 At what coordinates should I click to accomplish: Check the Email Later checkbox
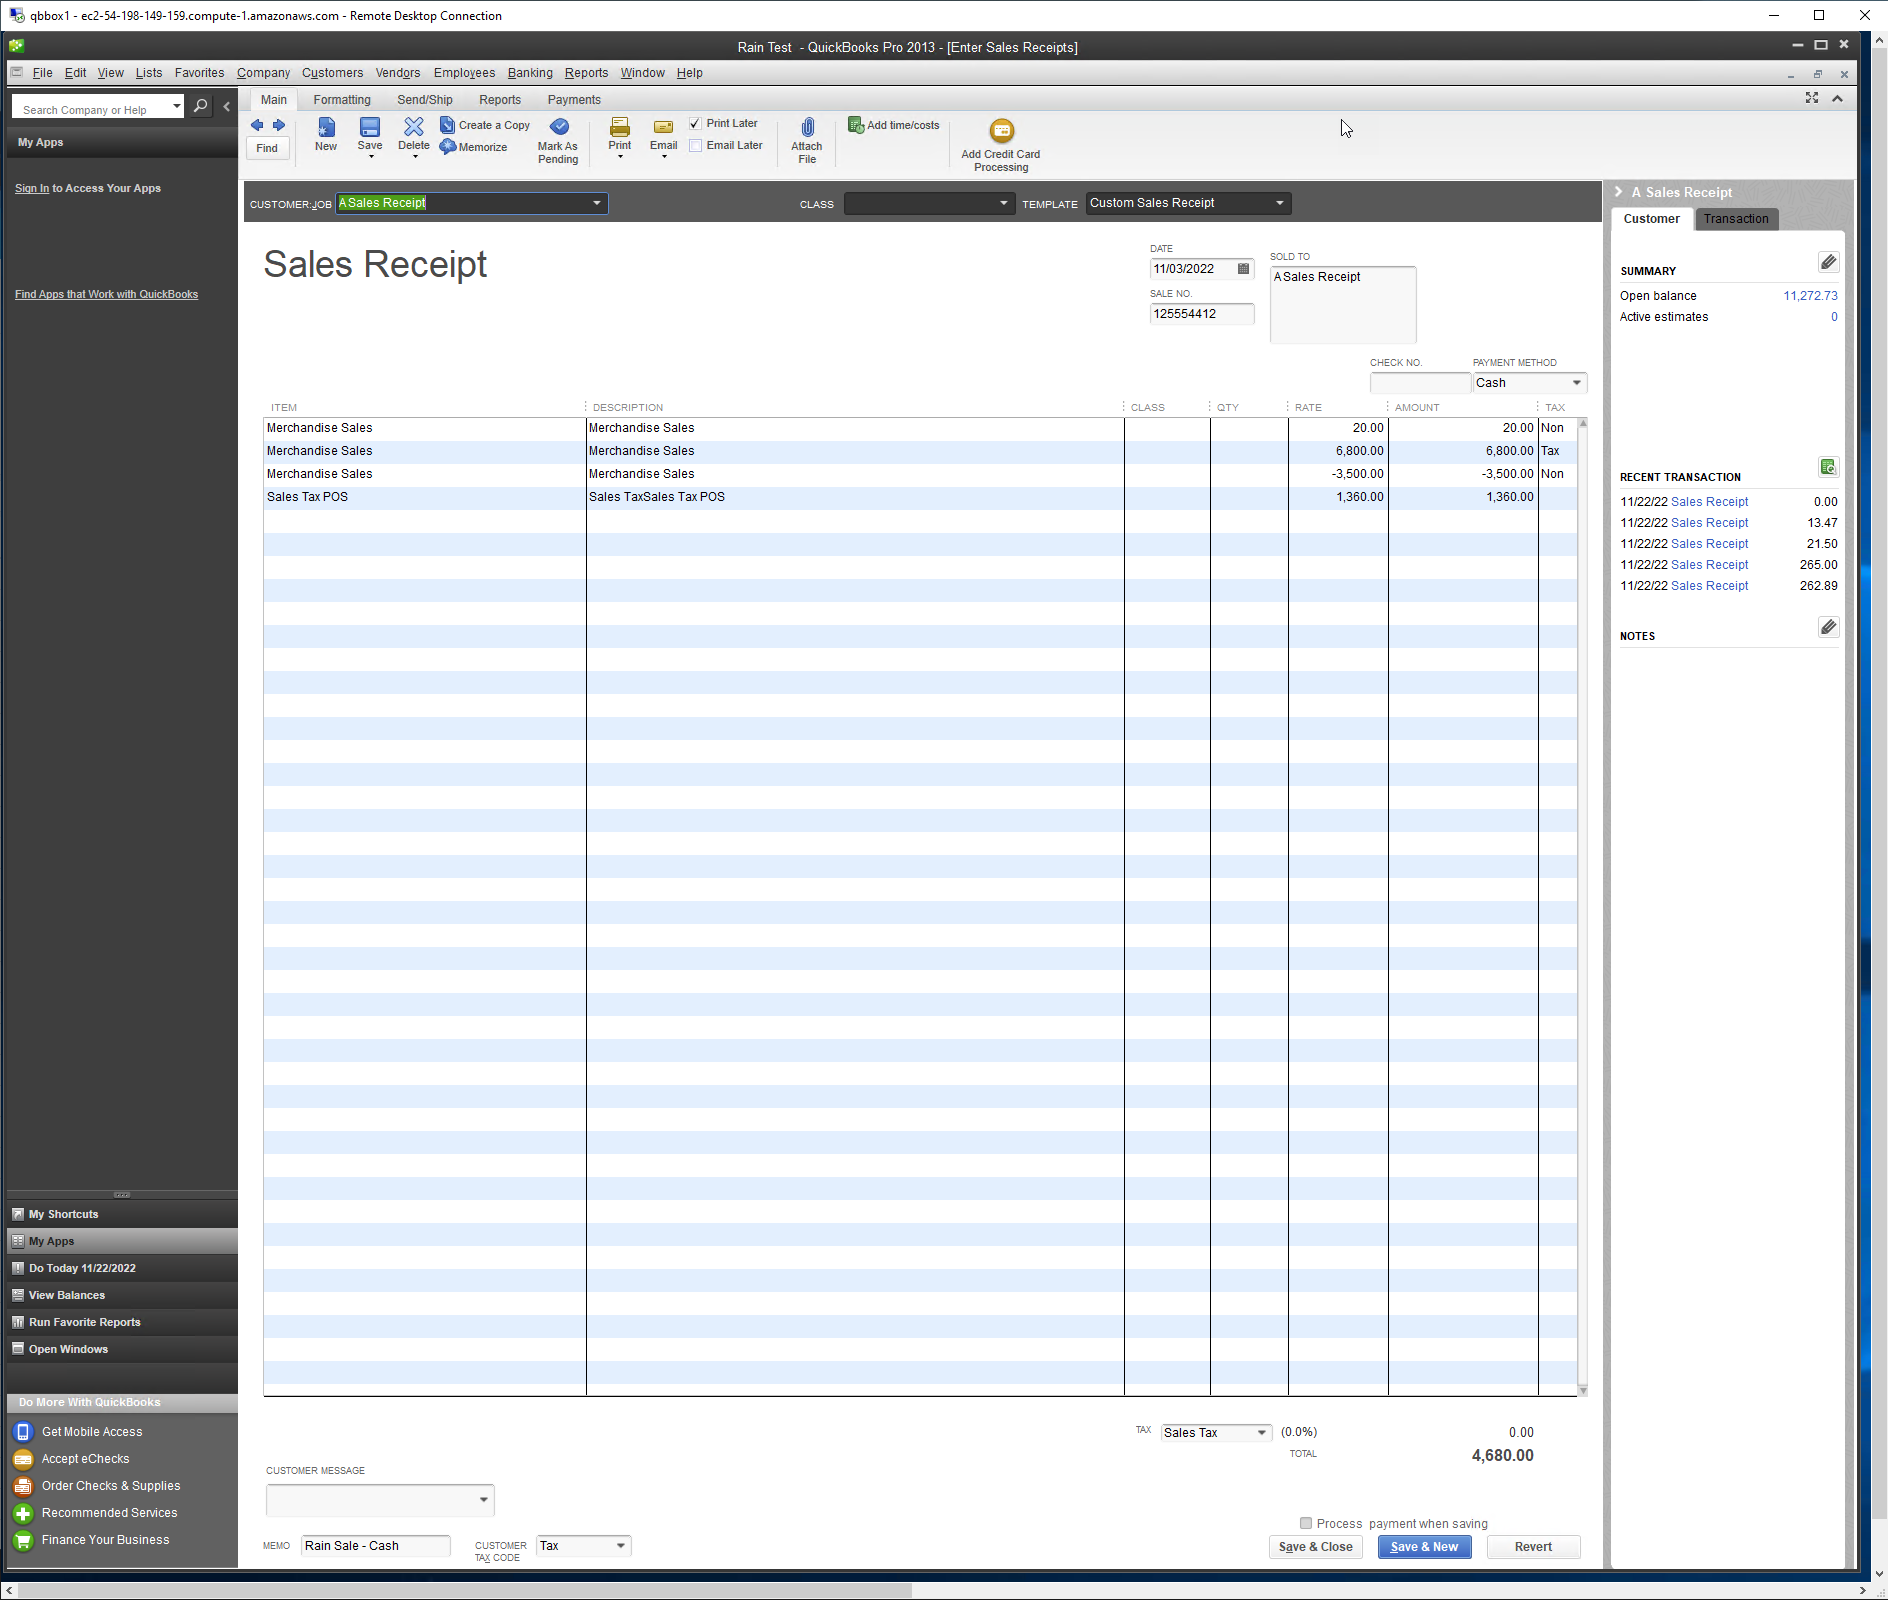[x=695, y=146]
